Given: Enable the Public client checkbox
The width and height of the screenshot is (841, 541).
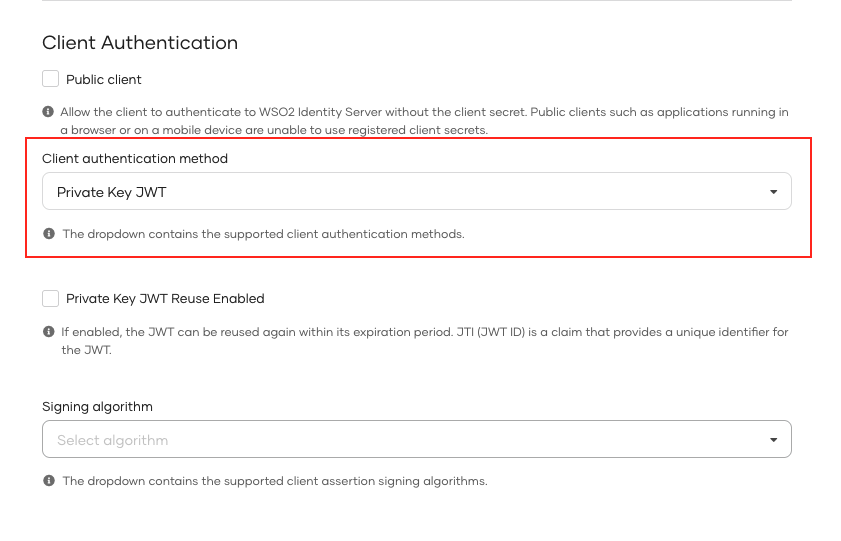Looking at the screenshot, I should point(51,79).
